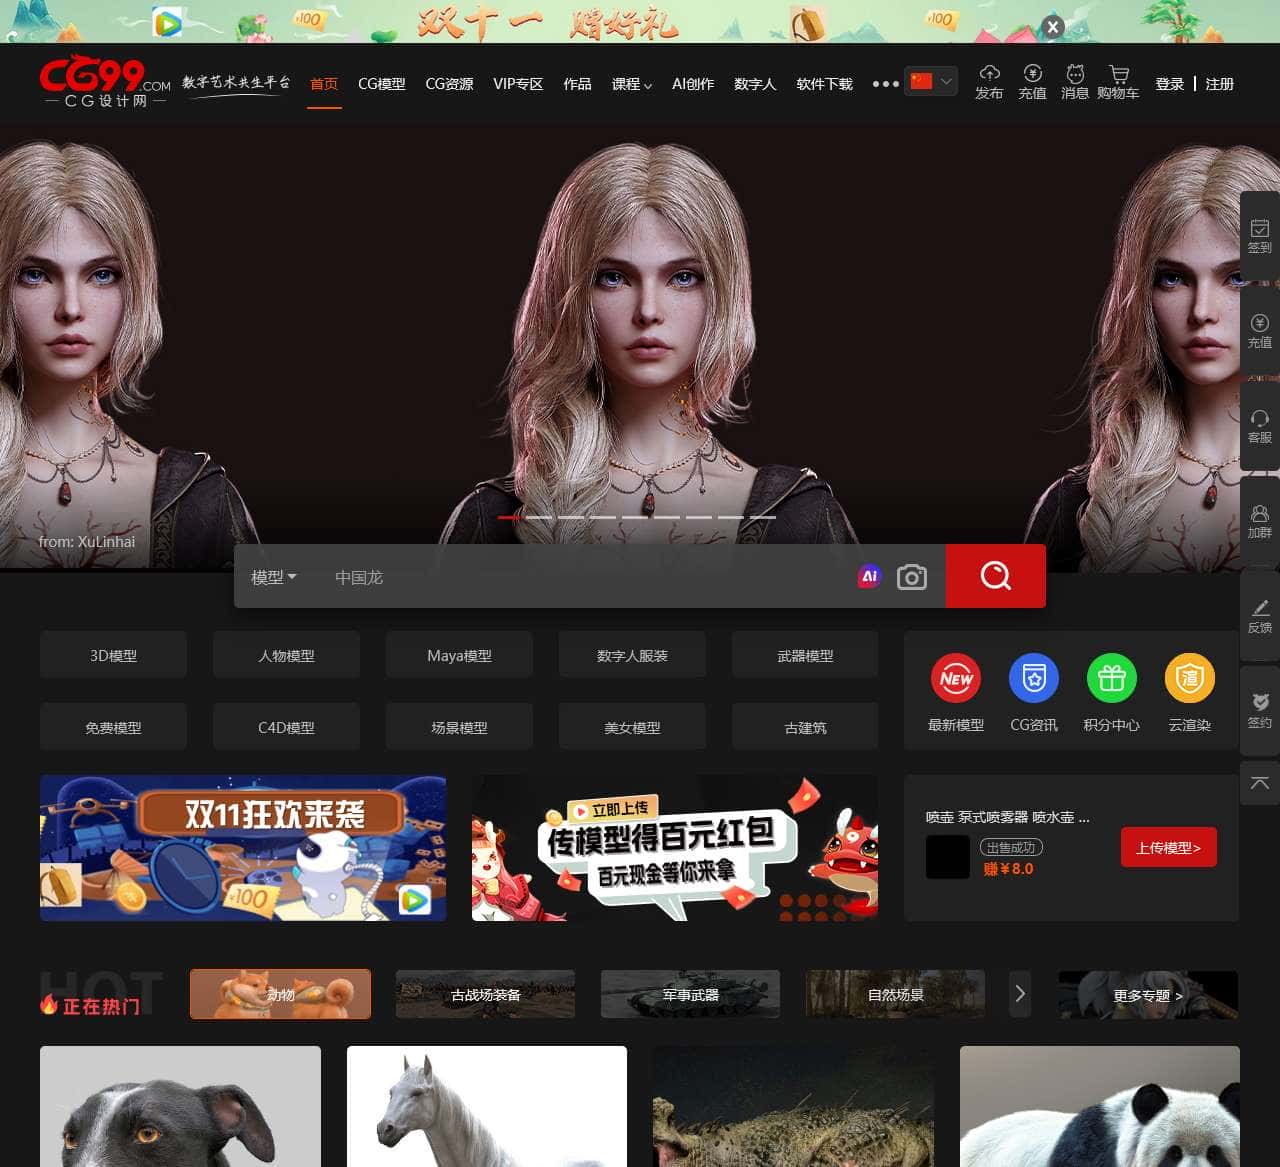
Task: Open 作品 navigation item
Action: [577, 84]
